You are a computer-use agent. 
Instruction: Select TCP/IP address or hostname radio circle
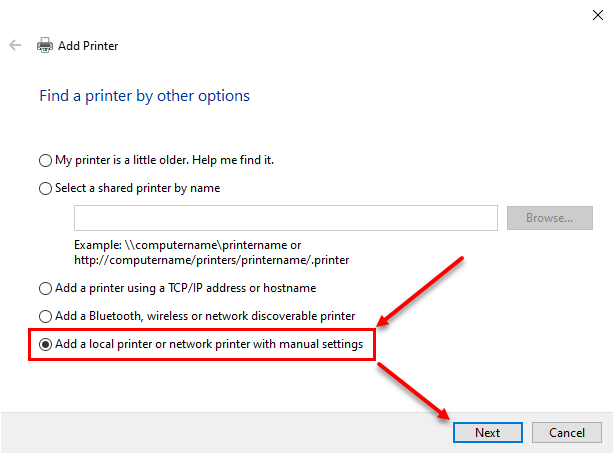pos(45,288)
